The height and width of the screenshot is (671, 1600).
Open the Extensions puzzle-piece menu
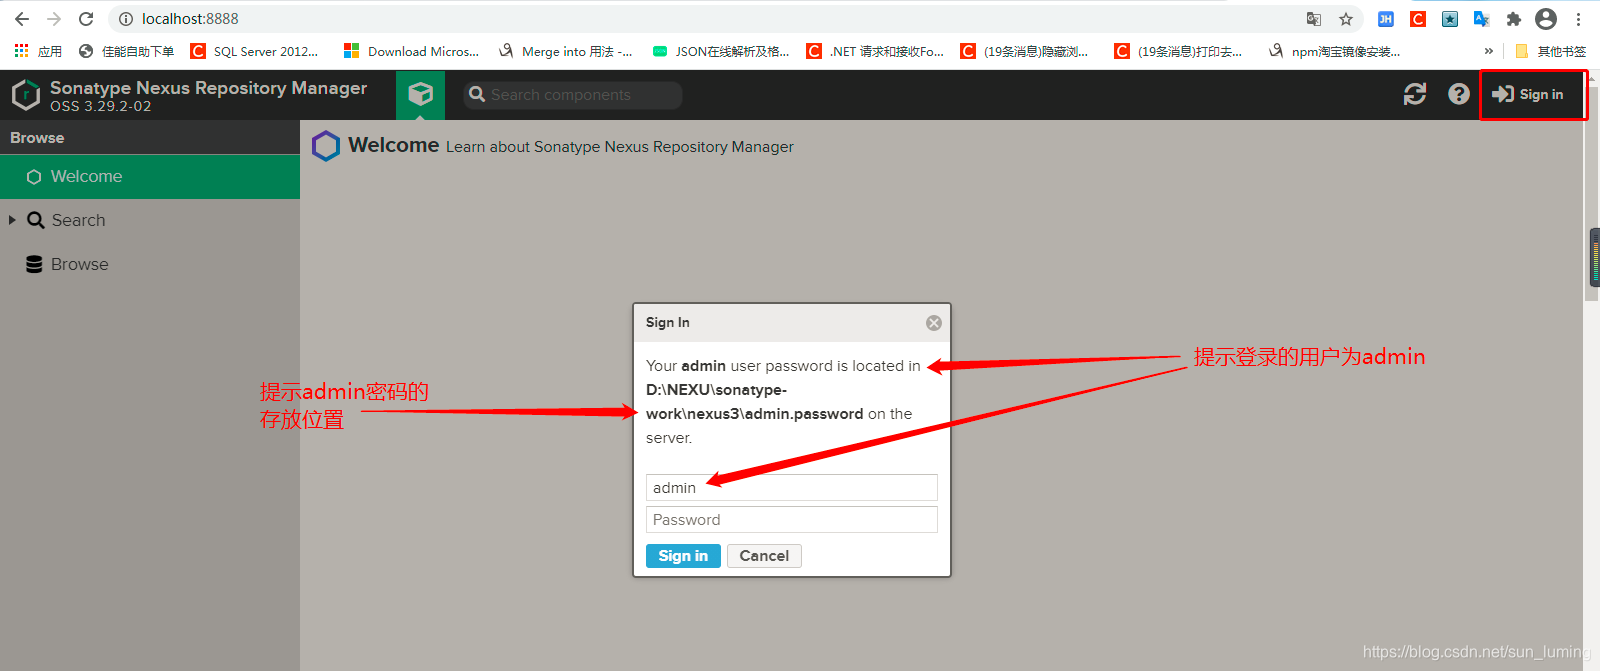tap(1514, 19)
